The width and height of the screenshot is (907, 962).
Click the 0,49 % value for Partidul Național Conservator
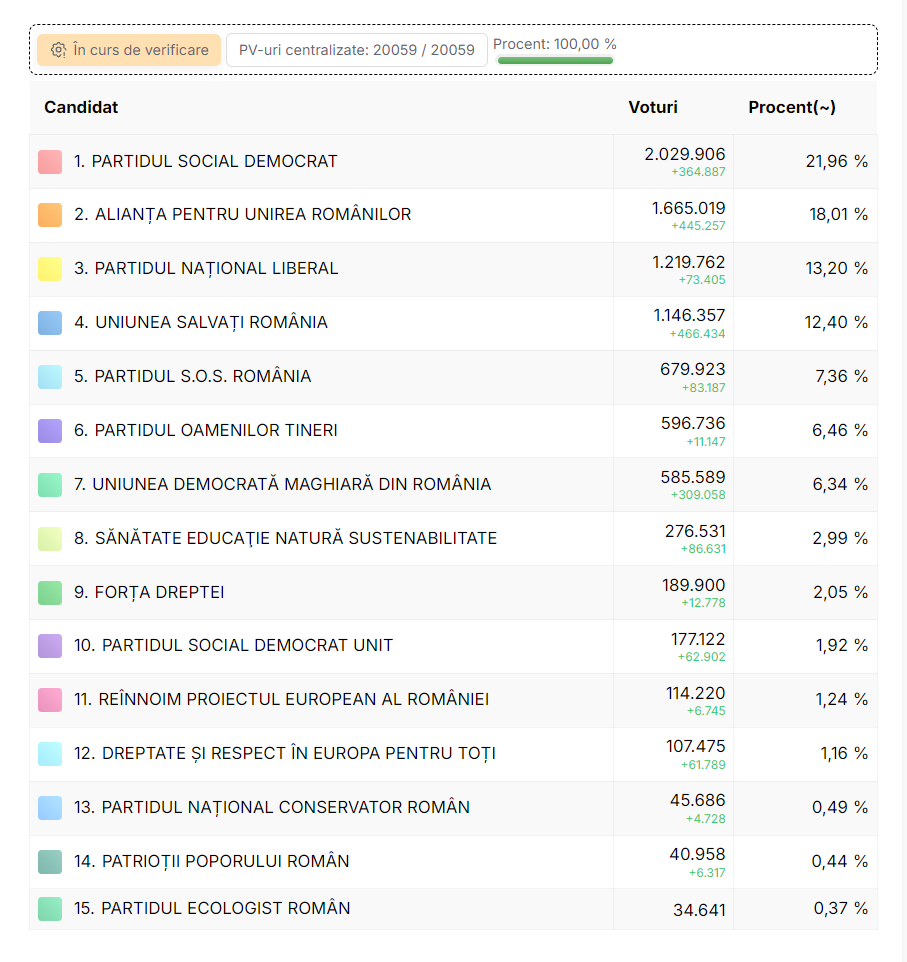tap(839, 808)
